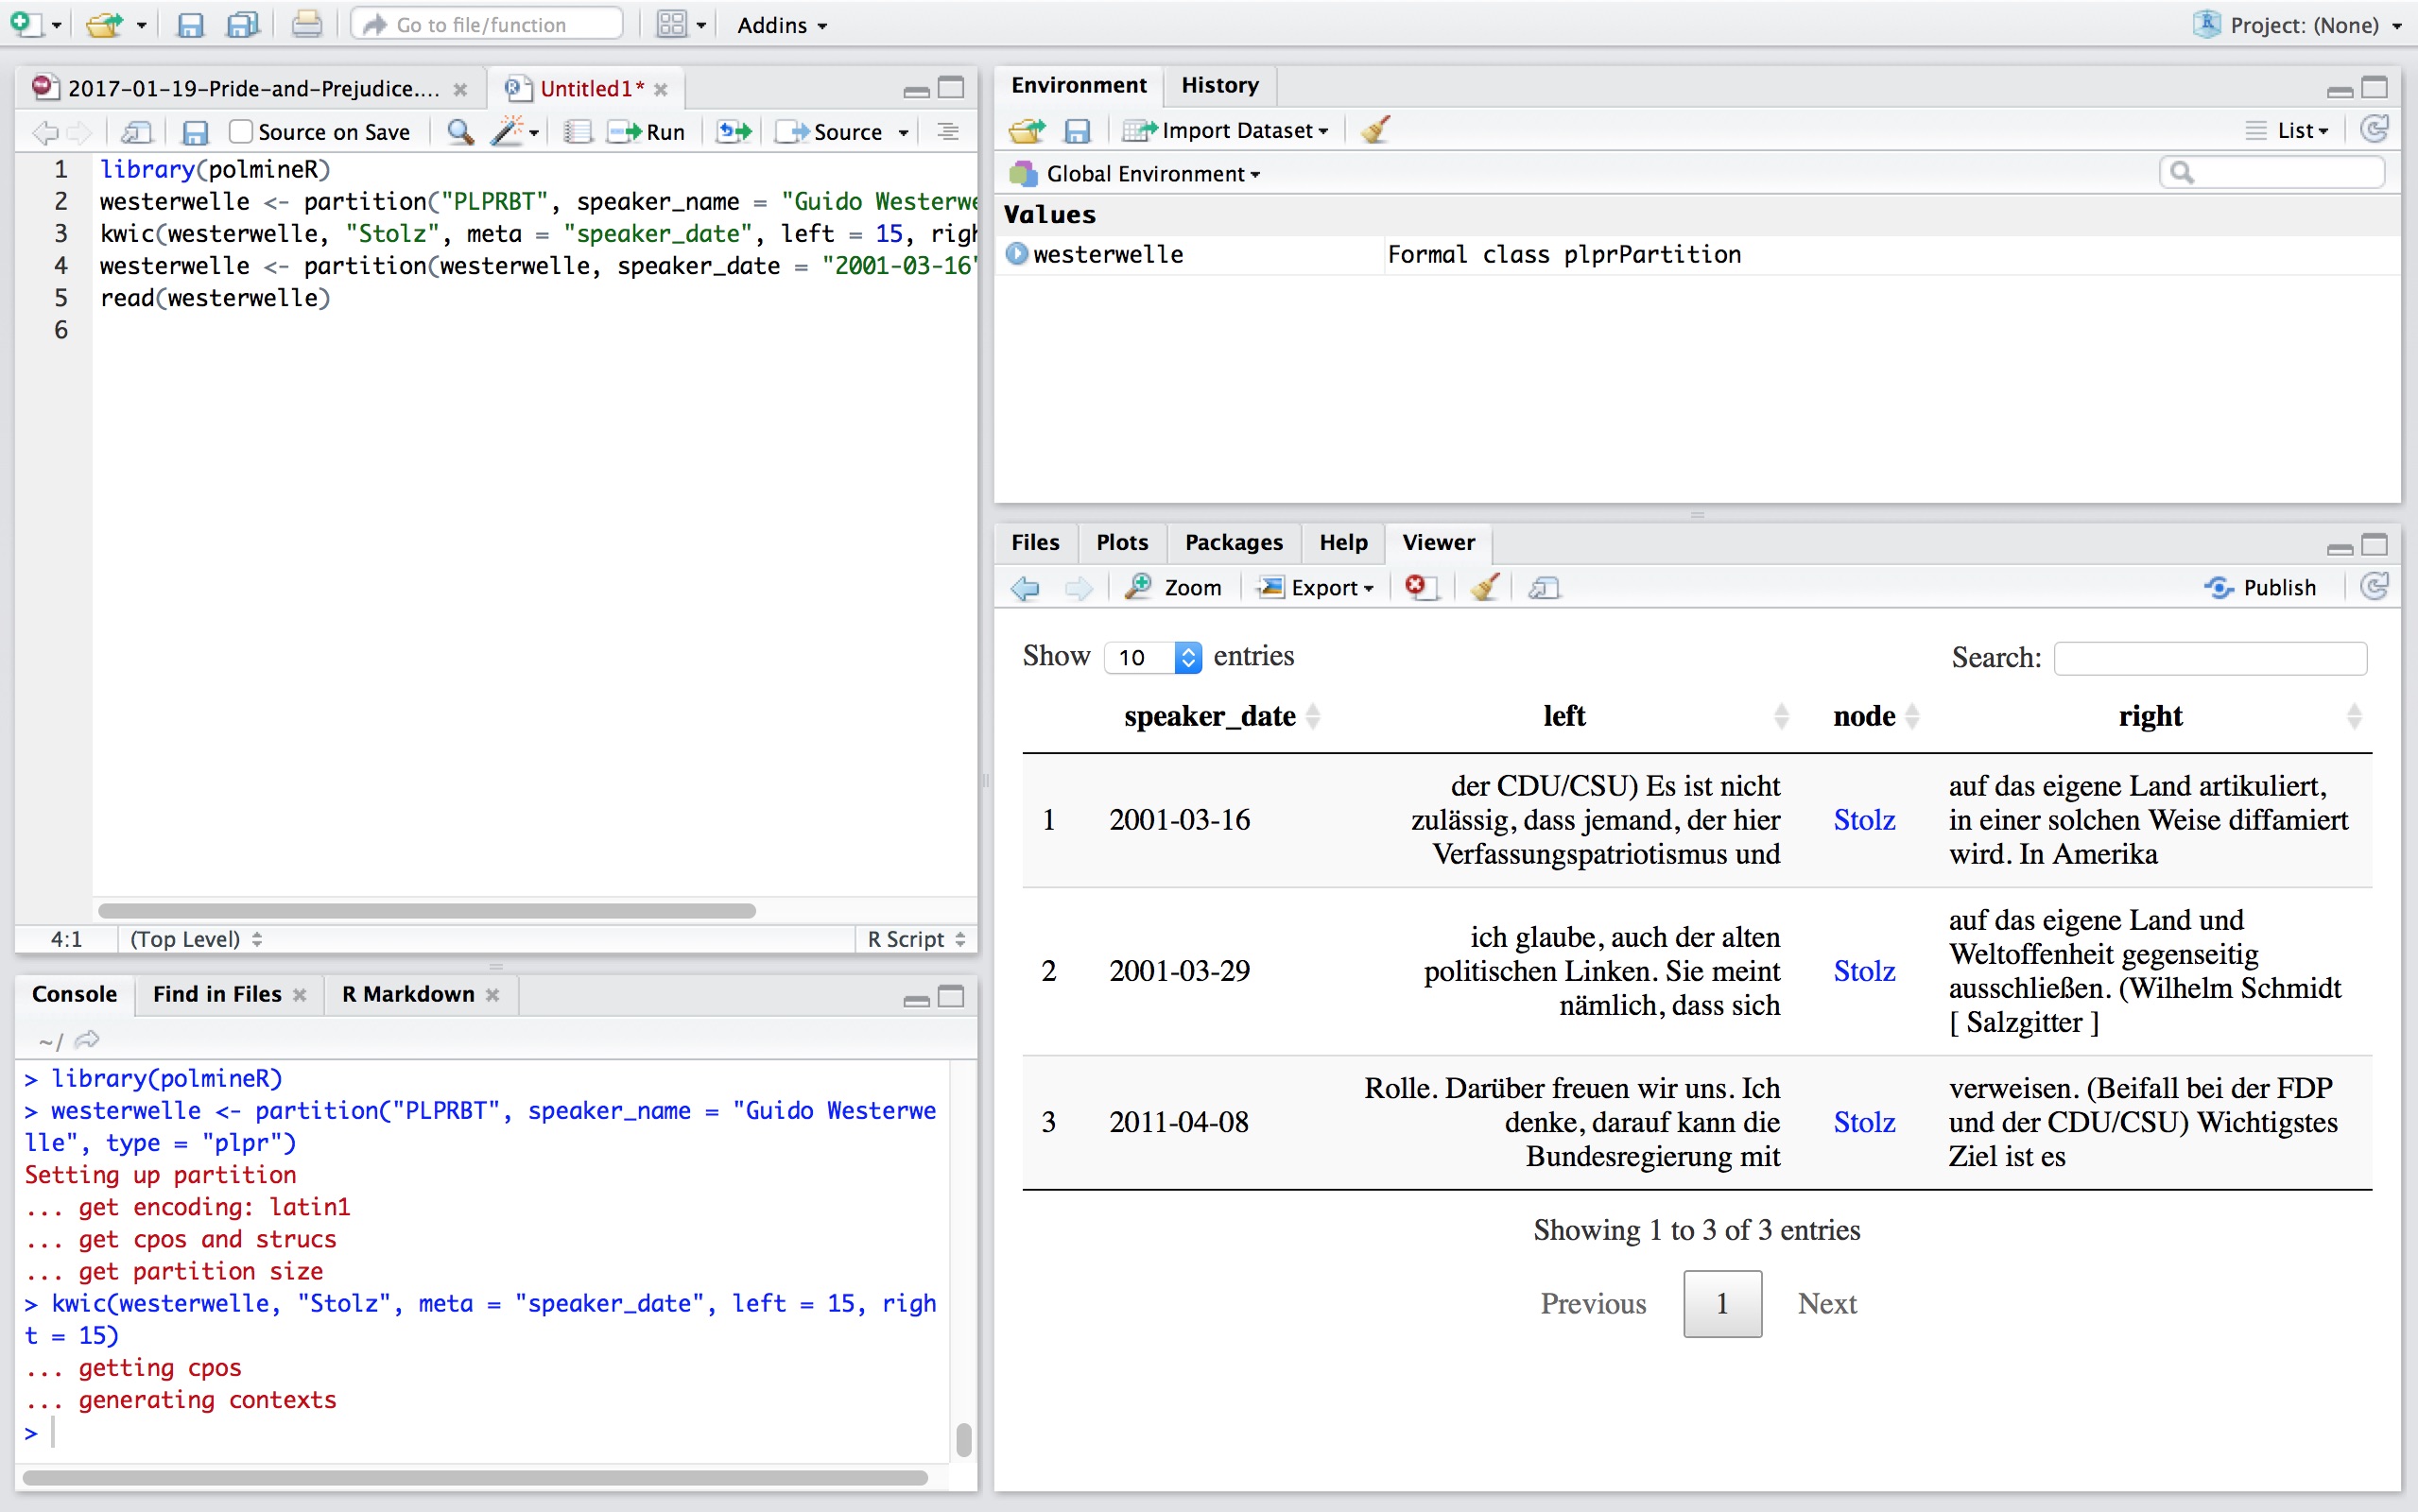Click the New File icon in main toolbar
The width and height of the screenshot is (2418, 1512).
pyautogui.click(x=27, y=24)
